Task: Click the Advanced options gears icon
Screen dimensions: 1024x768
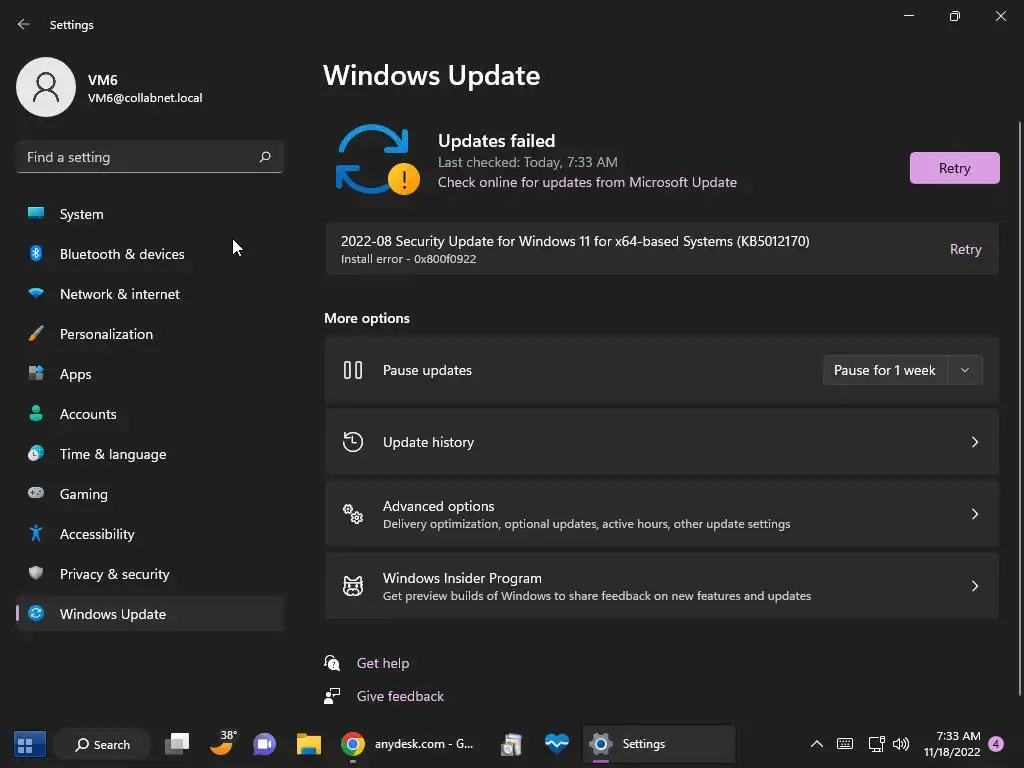Action: [353, 514]
